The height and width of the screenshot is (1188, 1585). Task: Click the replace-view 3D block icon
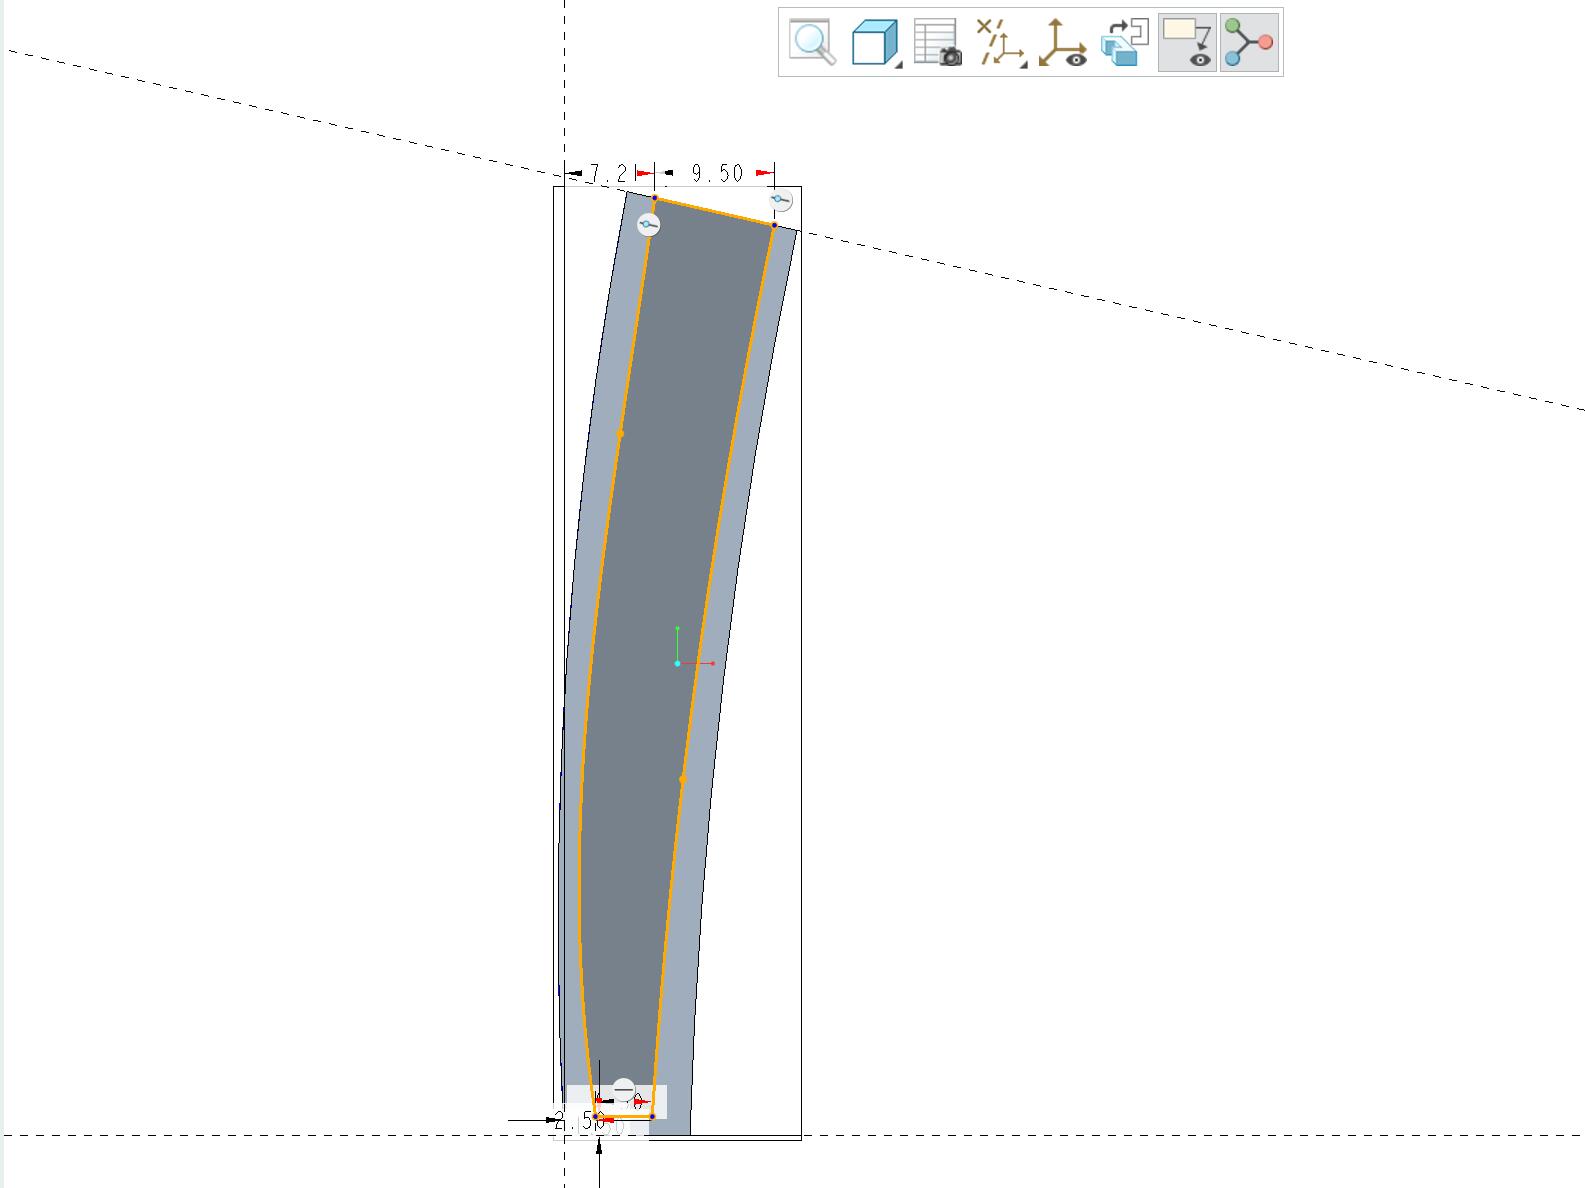coord(1125,43)
